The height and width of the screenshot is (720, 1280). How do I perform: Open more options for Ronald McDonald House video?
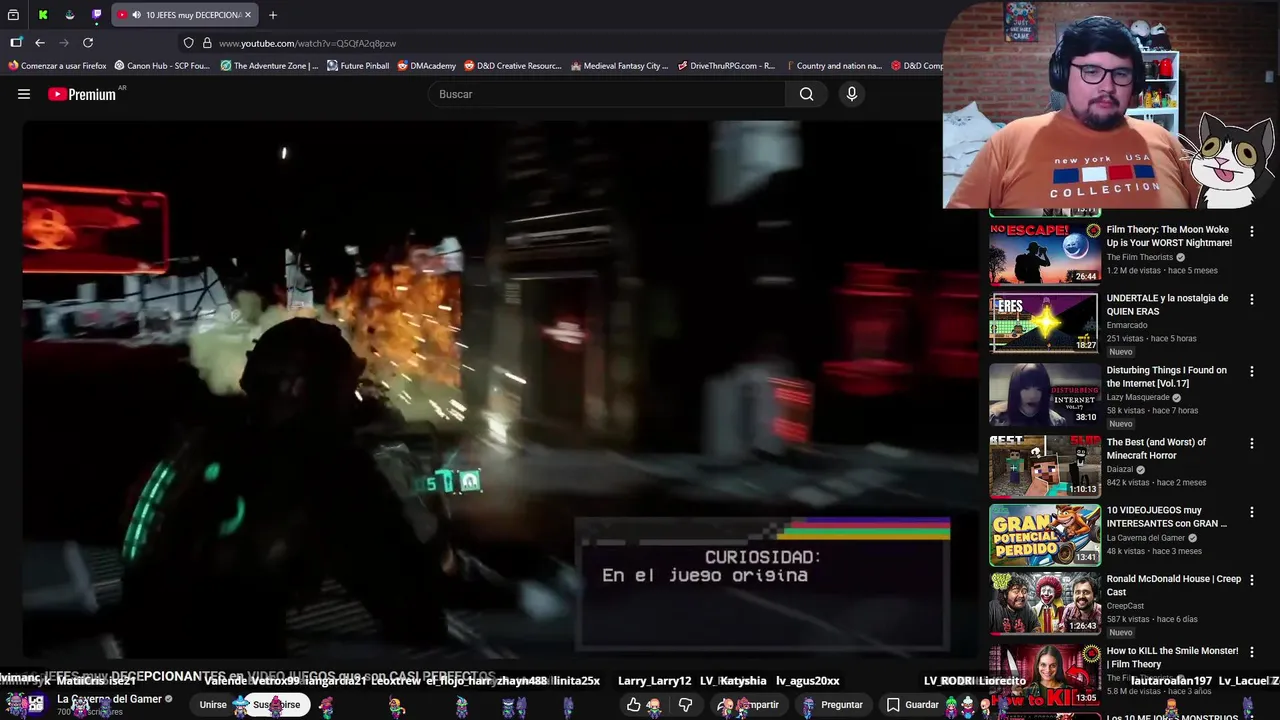pyautogui.click(x=1251, y=581)
